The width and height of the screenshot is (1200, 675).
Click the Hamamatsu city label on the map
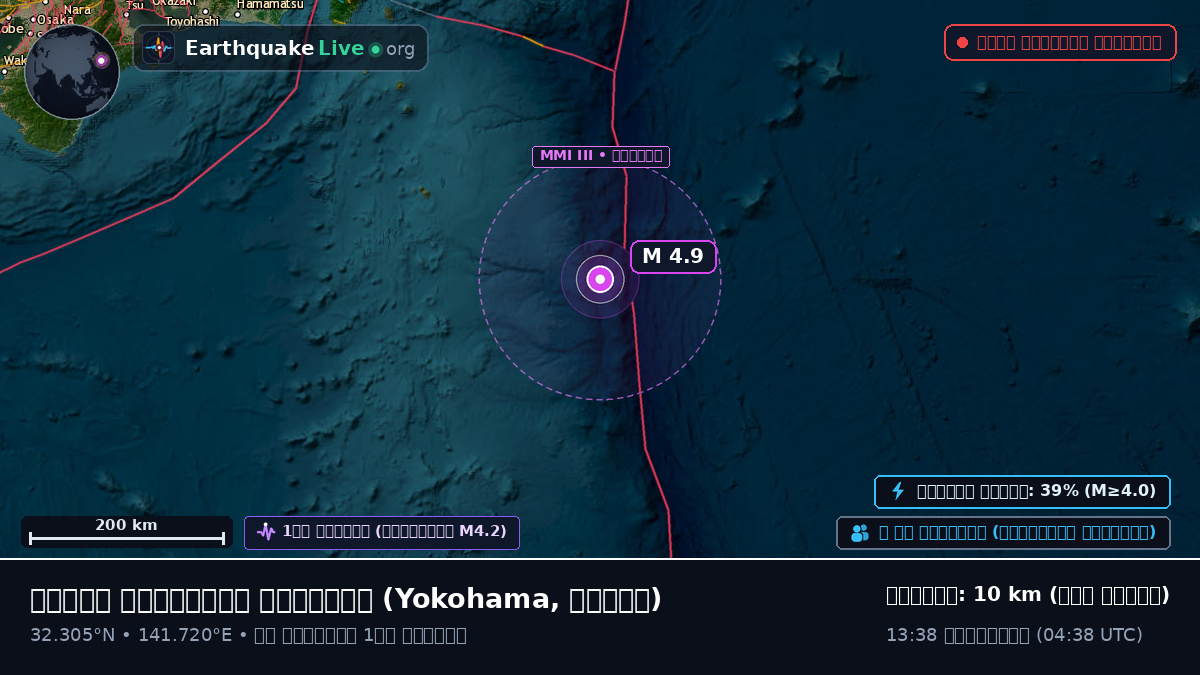[x=270, y=5]
